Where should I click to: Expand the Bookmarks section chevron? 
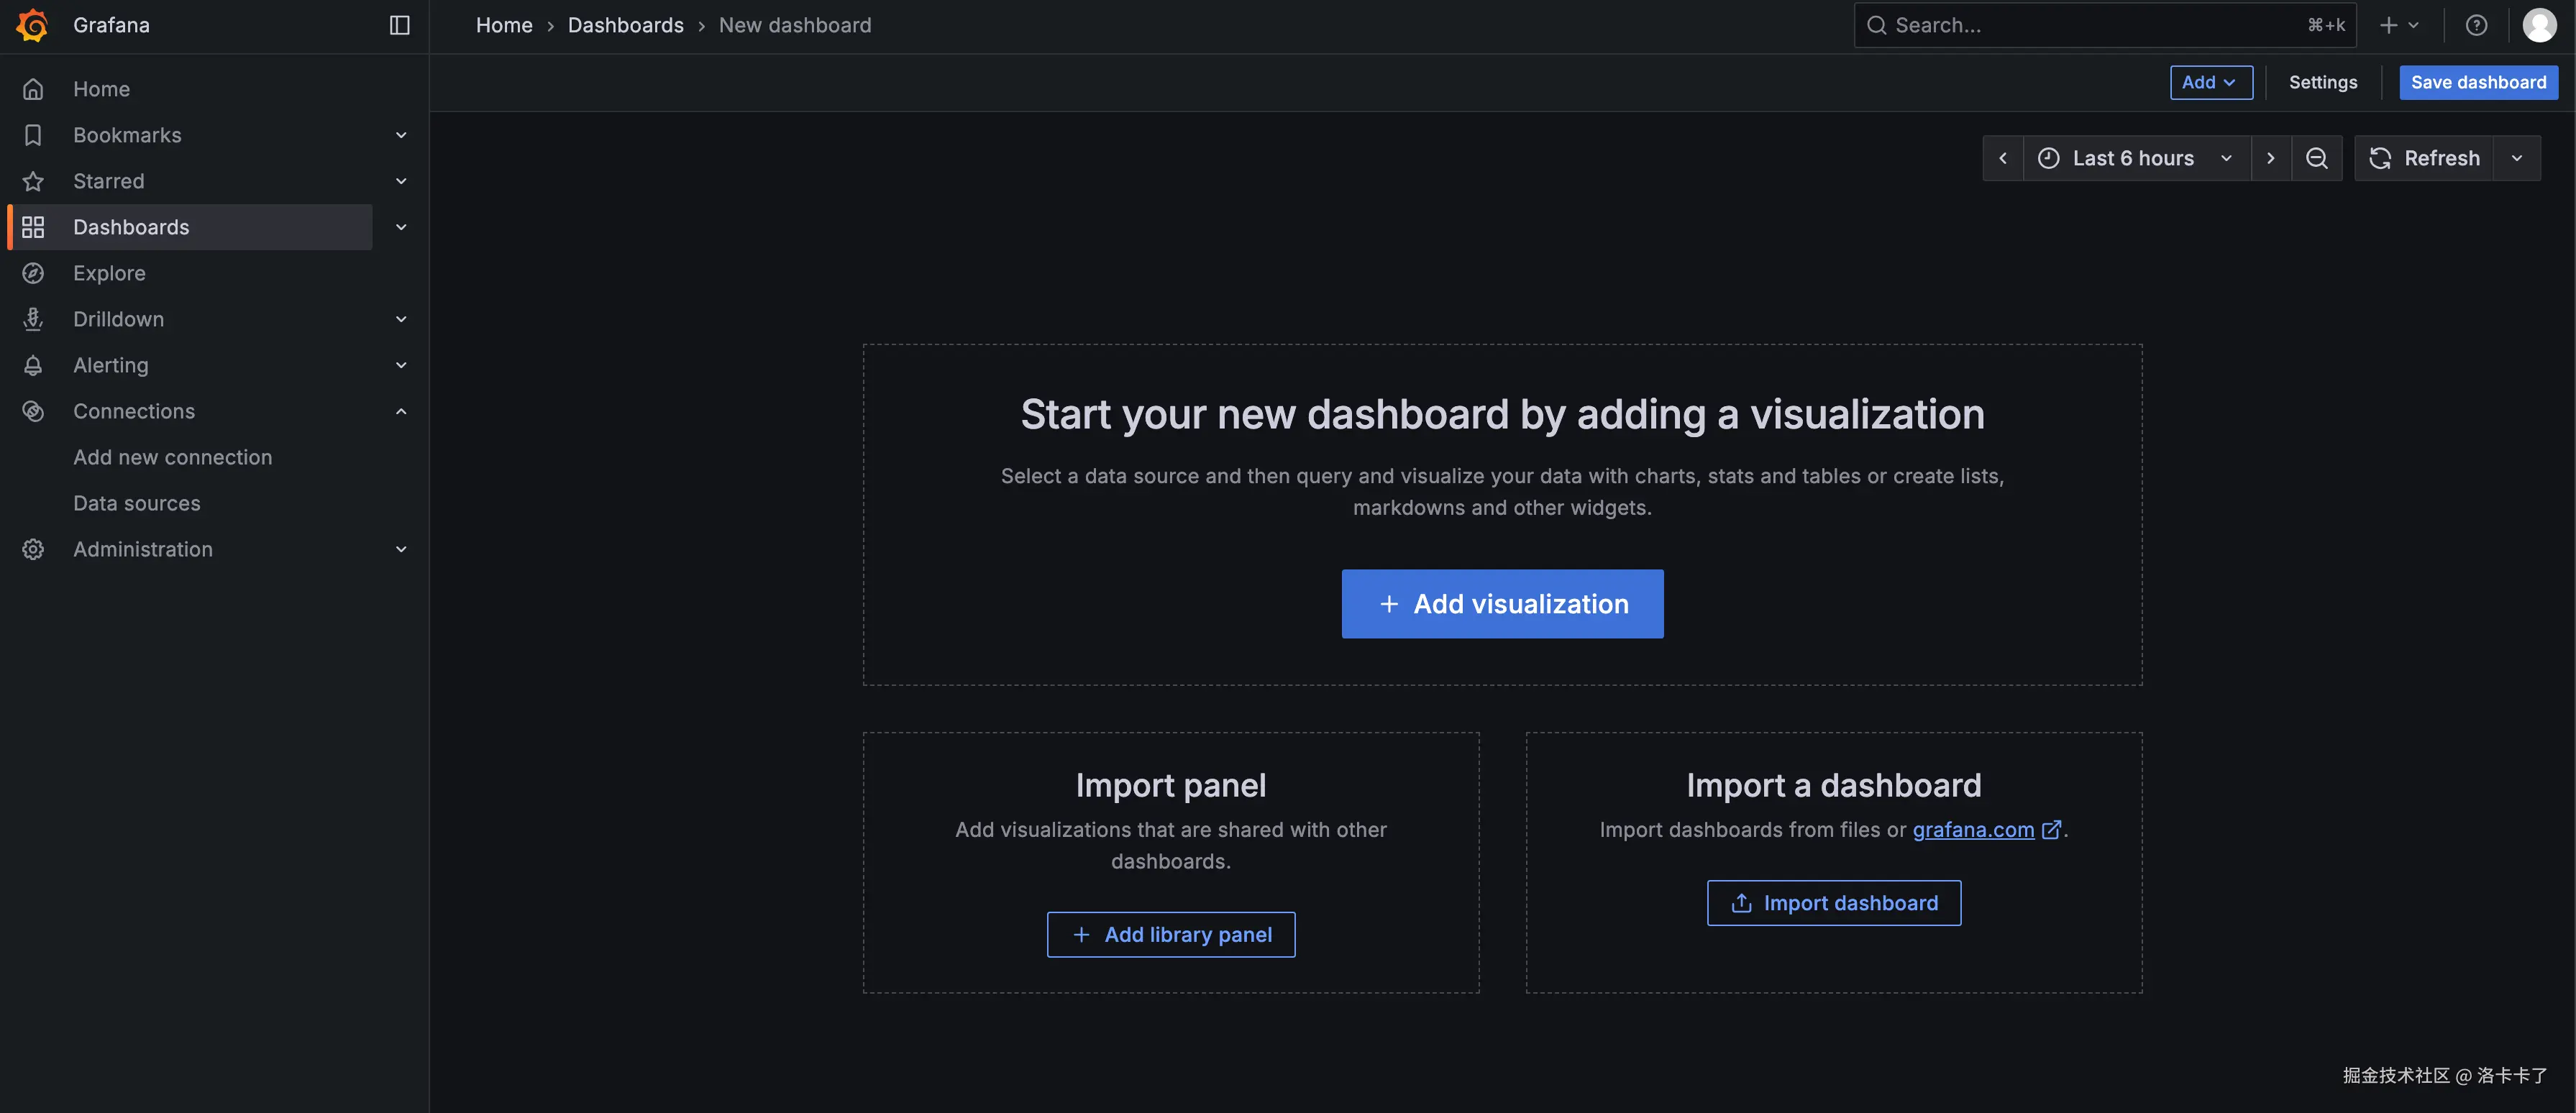coord(401,135)
